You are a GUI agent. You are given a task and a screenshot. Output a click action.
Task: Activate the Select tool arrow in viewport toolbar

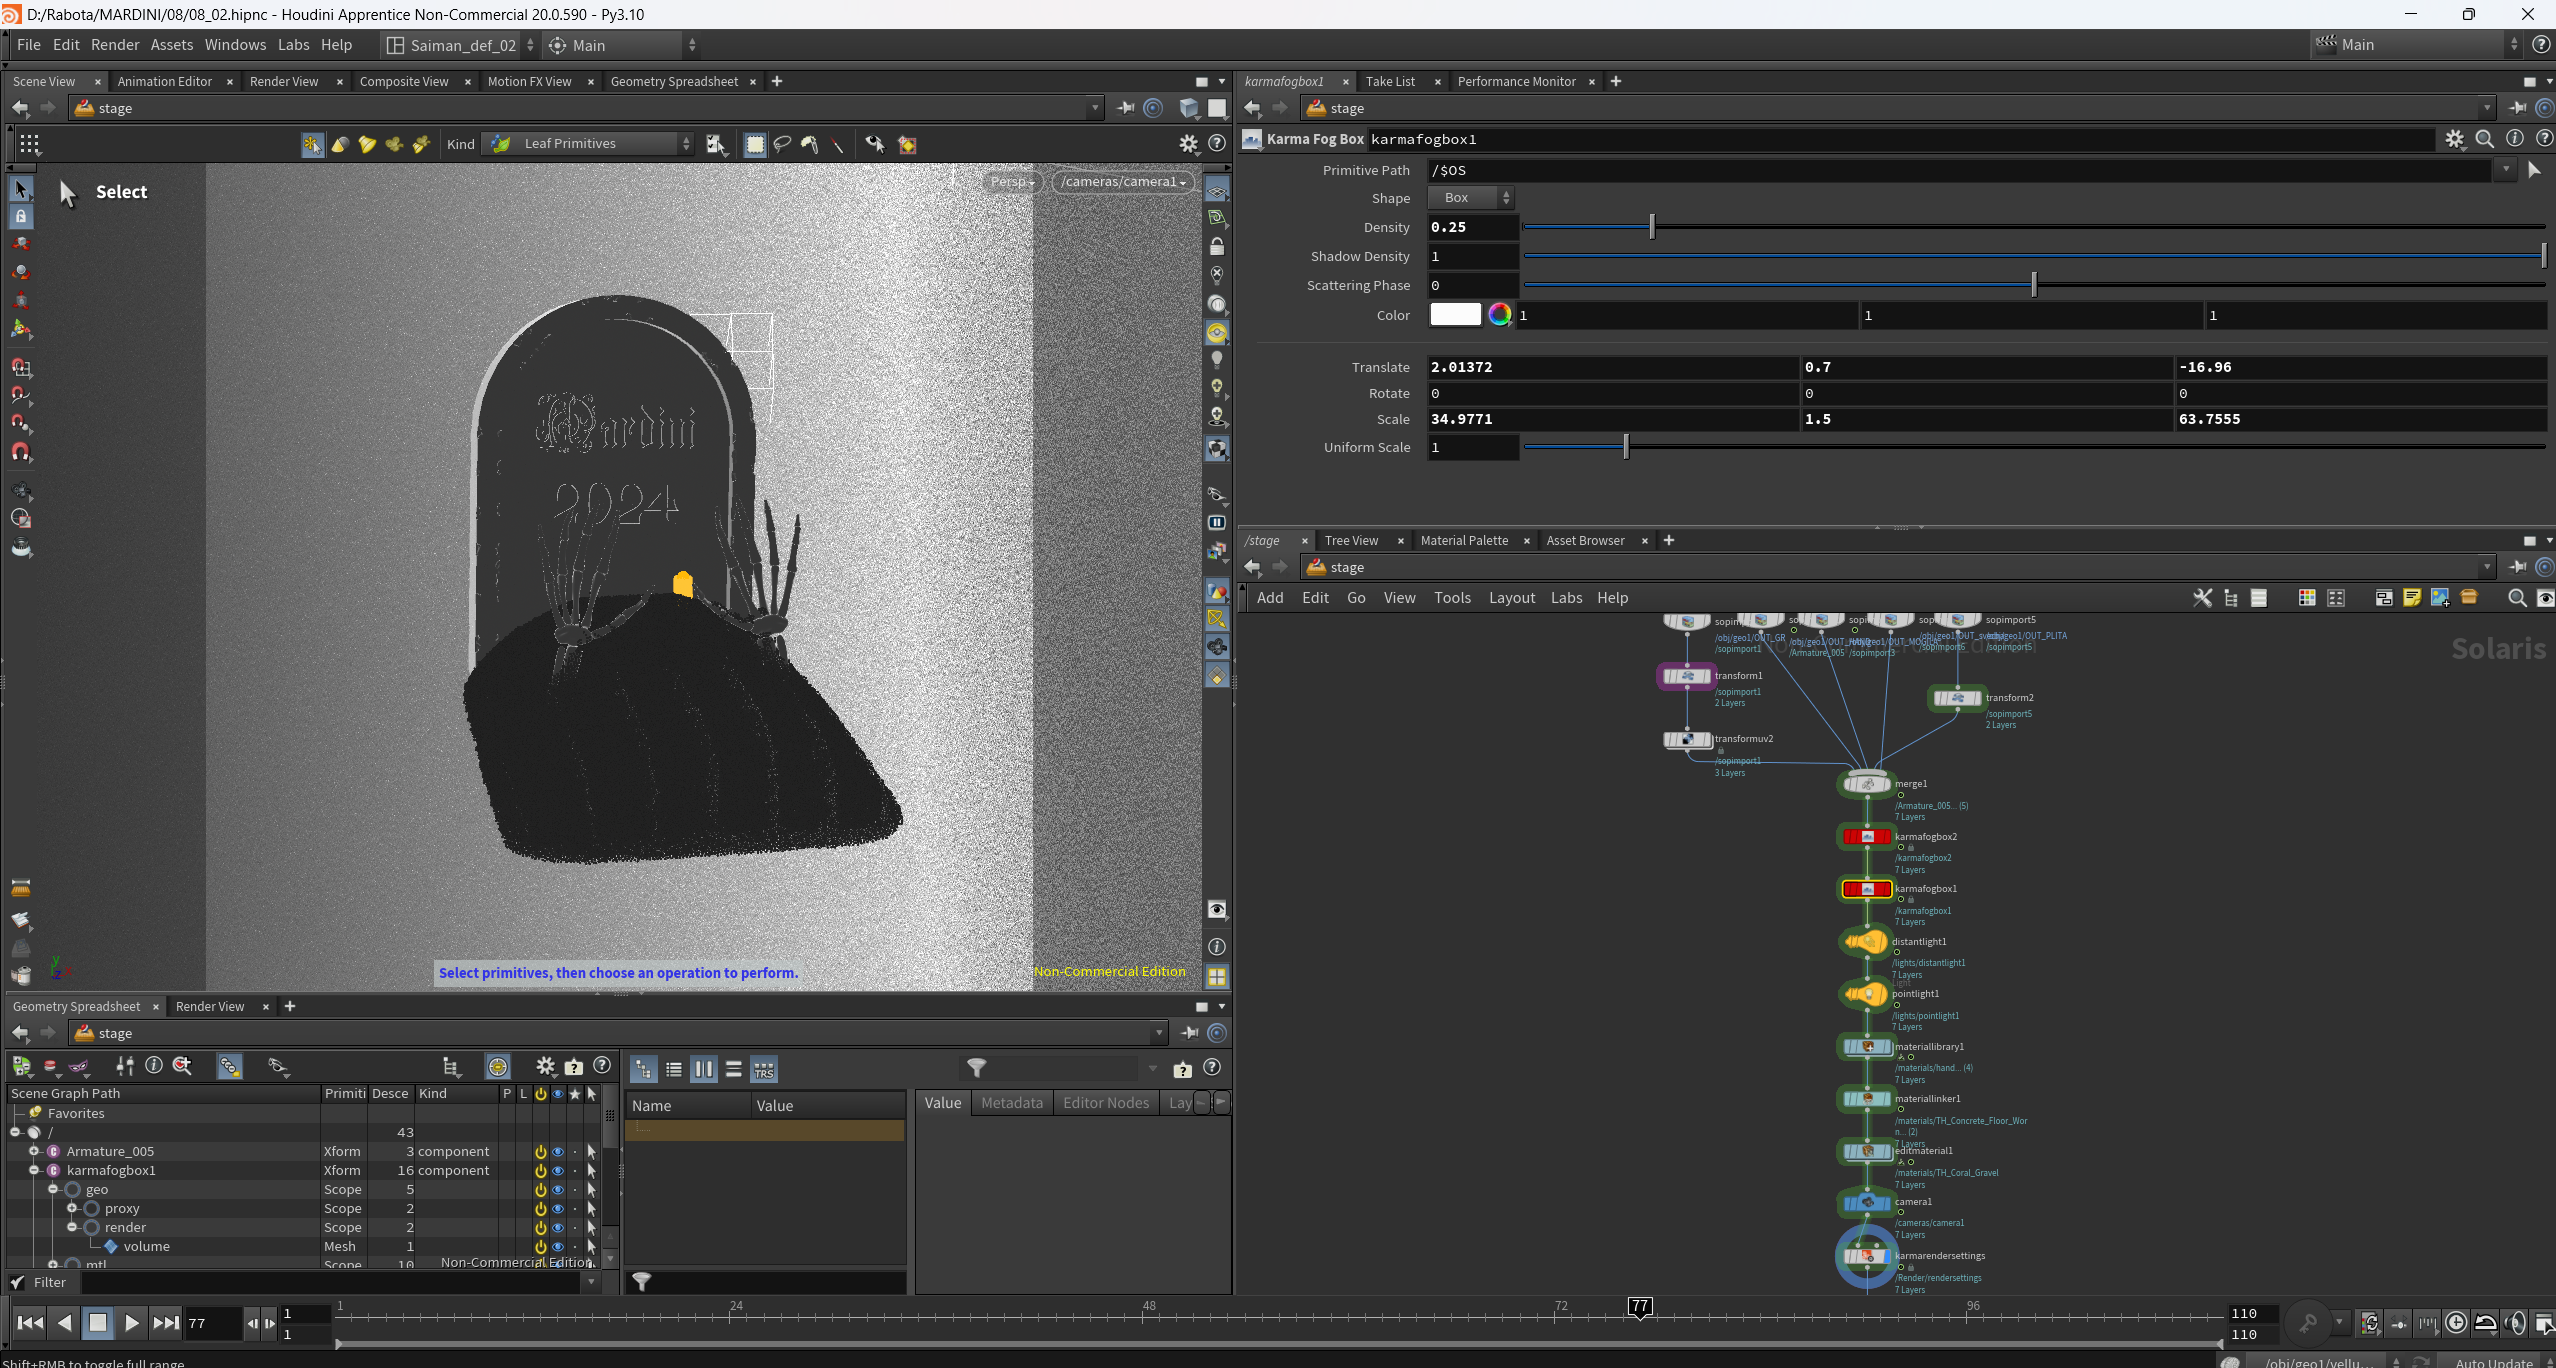(21, 188)
